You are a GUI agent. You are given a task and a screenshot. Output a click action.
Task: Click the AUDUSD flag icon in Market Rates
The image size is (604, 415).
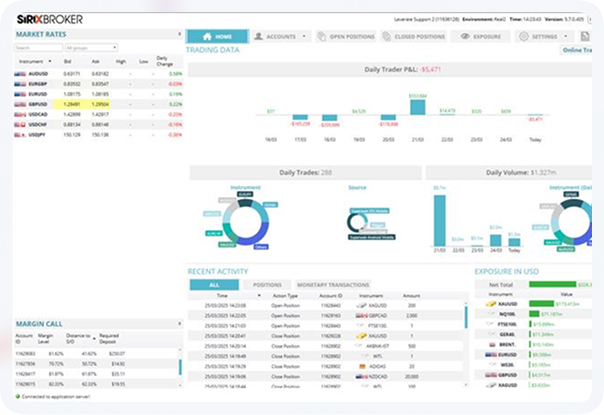[20, 74]
